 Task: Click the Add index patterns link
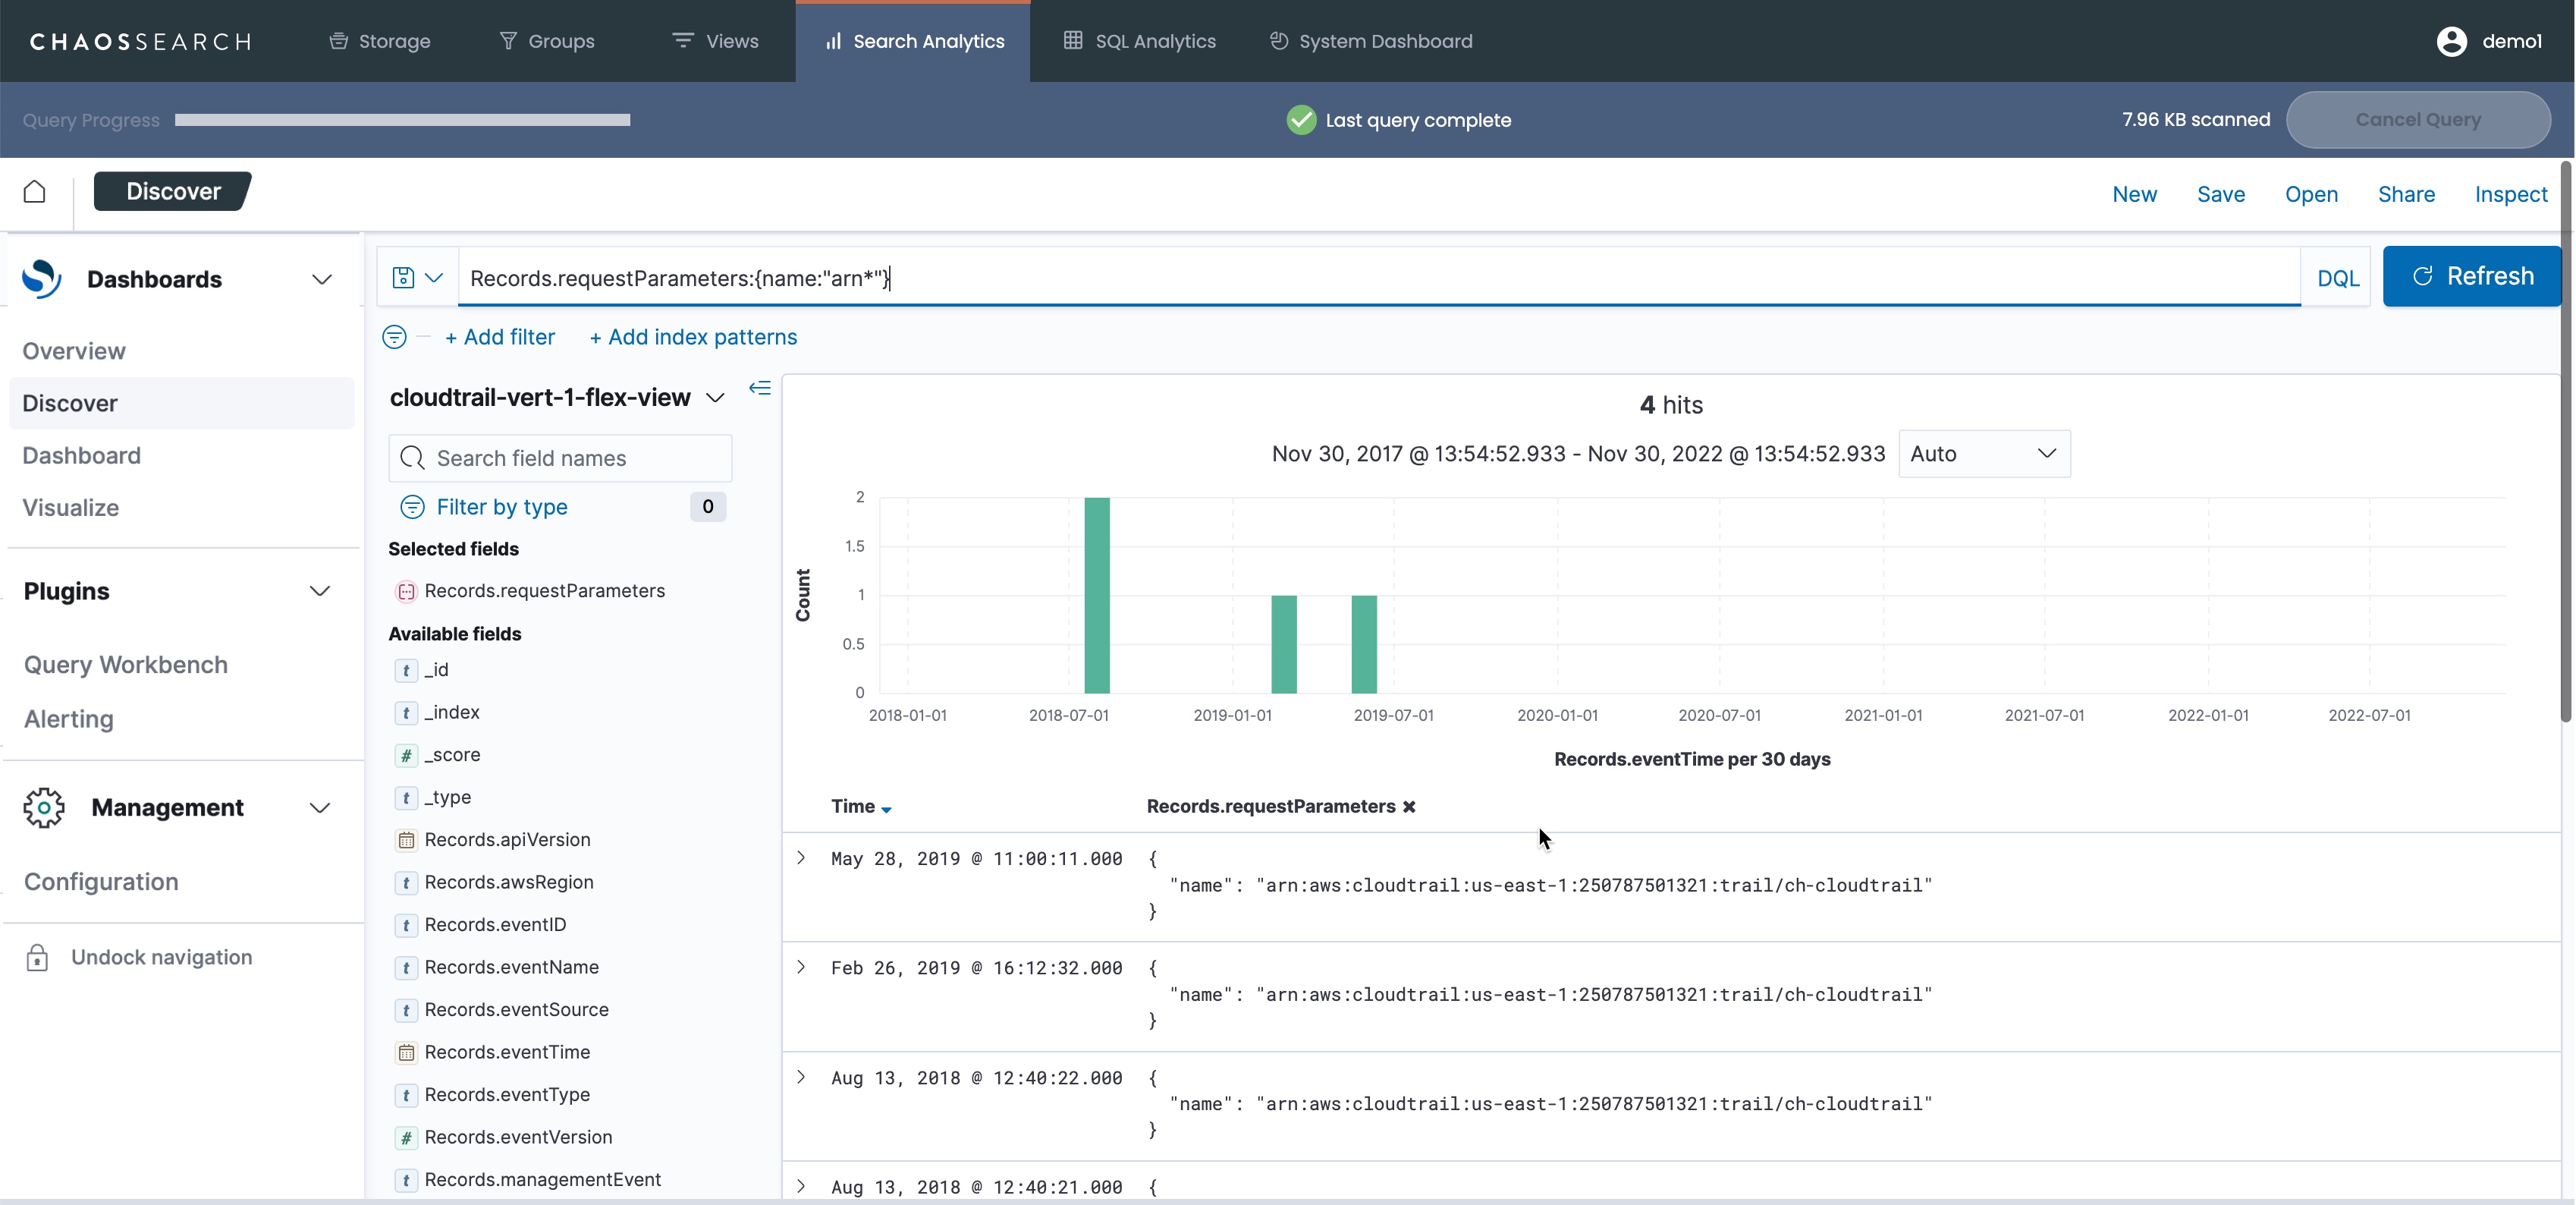pos(693,337)
